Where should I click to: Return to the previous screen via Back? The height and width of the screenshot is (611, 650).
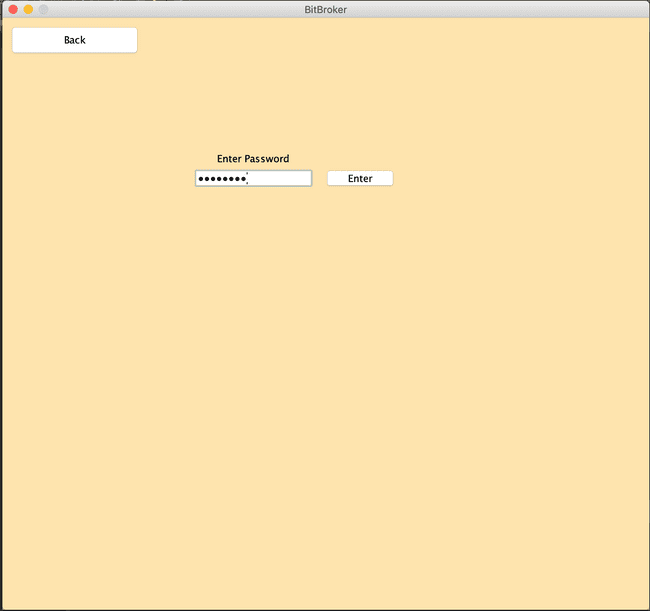pos(74,40)
